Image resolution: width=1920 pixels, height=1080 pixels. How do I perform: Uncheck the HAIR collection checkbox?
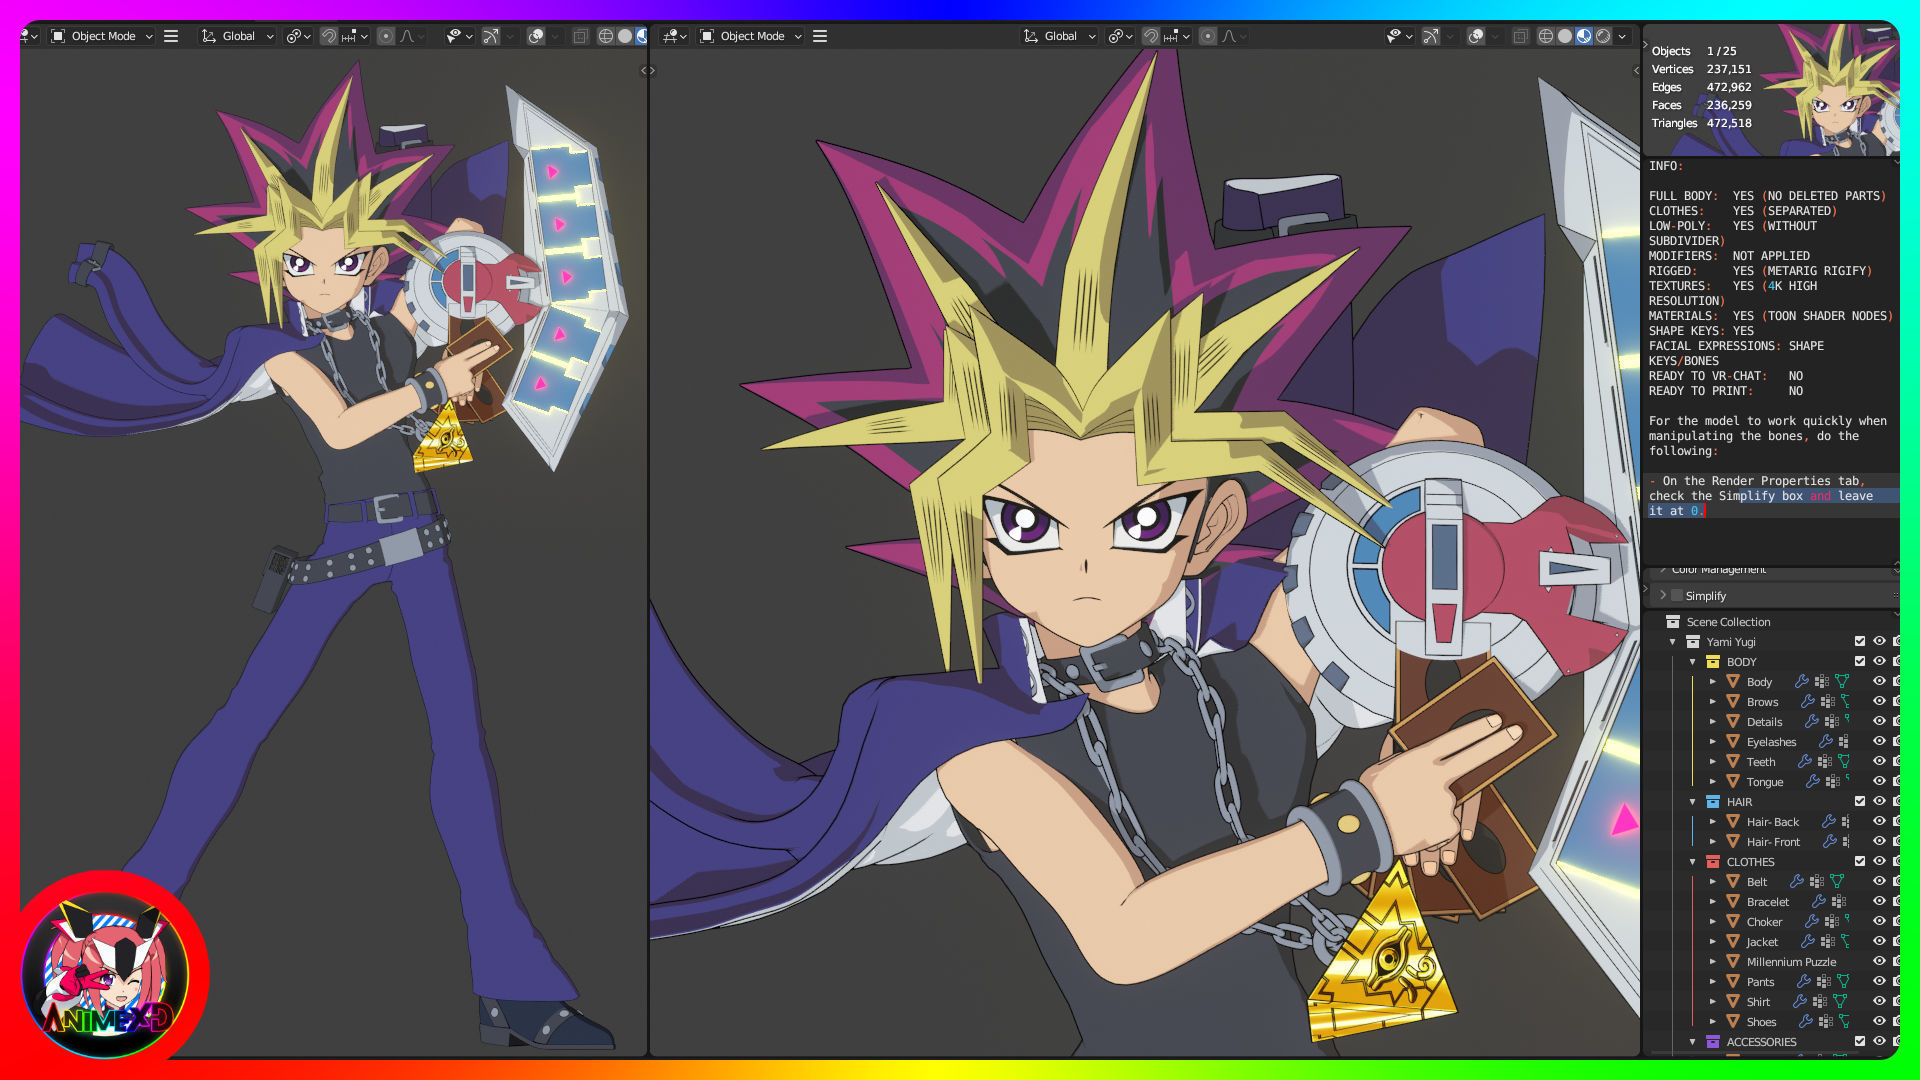tap(1860, 801)
